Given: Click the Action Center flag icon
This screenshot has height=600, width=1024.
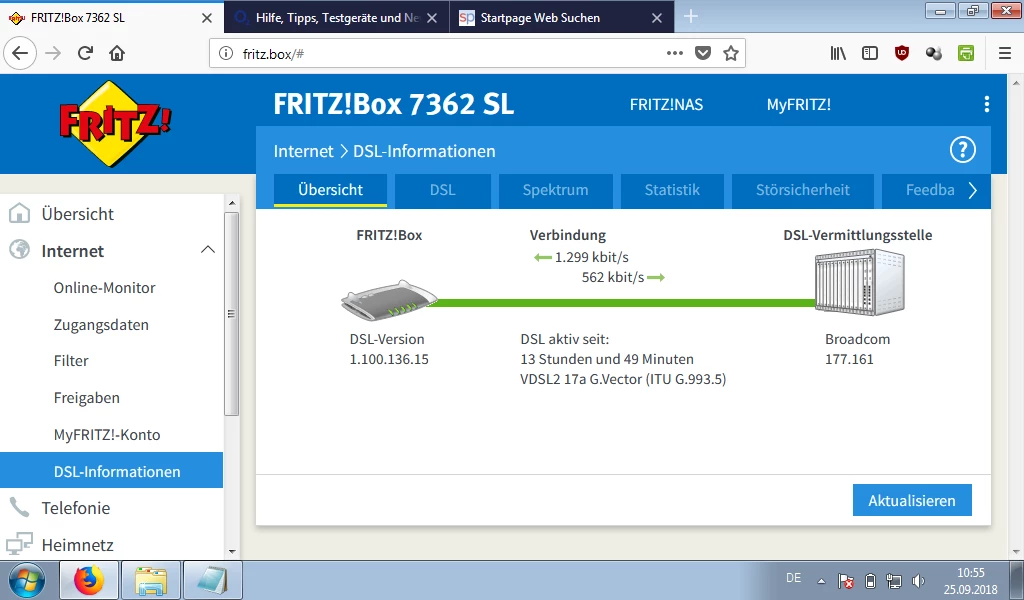Looking at the screenshot, I should click(x=846, y=580).
